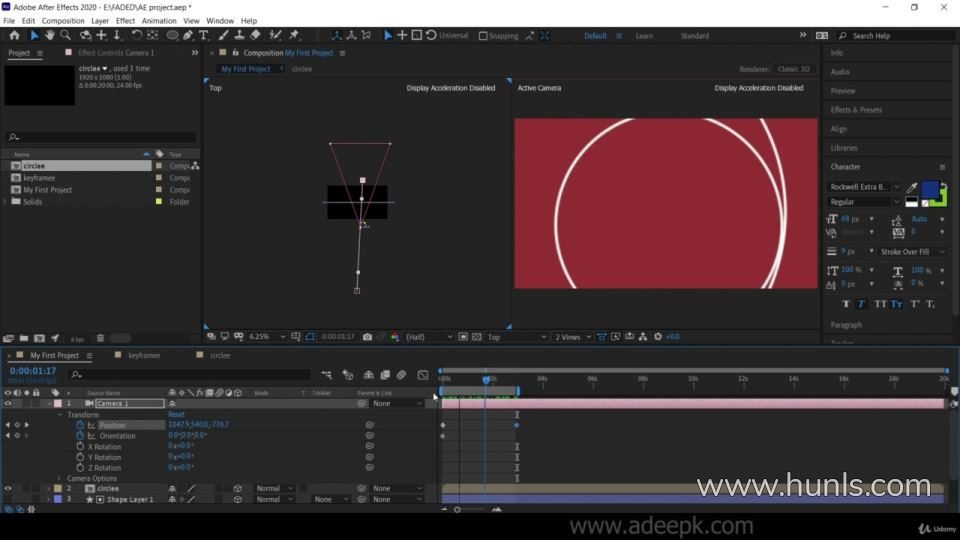960x540 pixels.
Task: Select the Horizontal Type tool
Action: click(204, 35)
